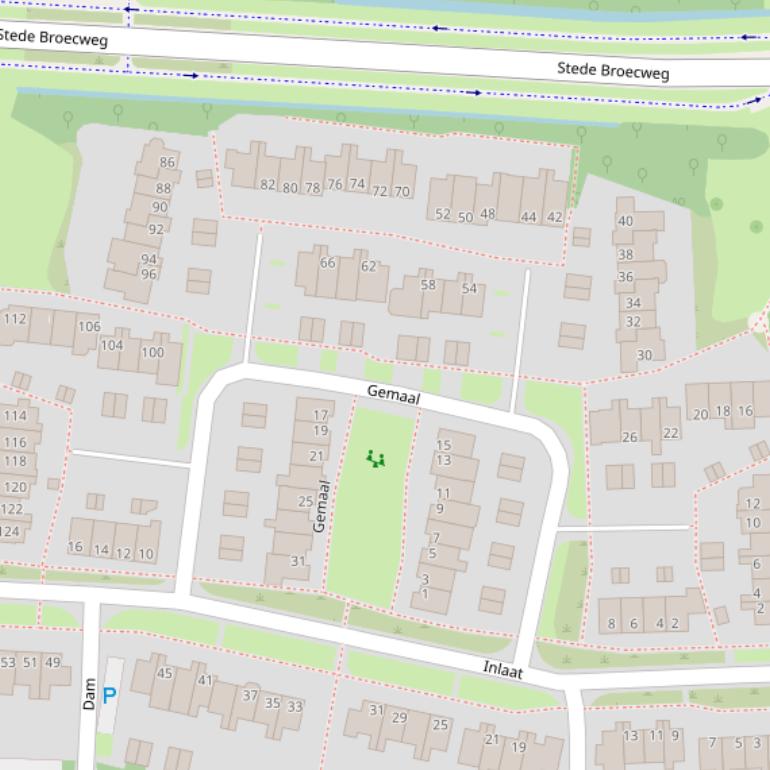
Task: Click the blue parking P icon
Action: [110, 696]
